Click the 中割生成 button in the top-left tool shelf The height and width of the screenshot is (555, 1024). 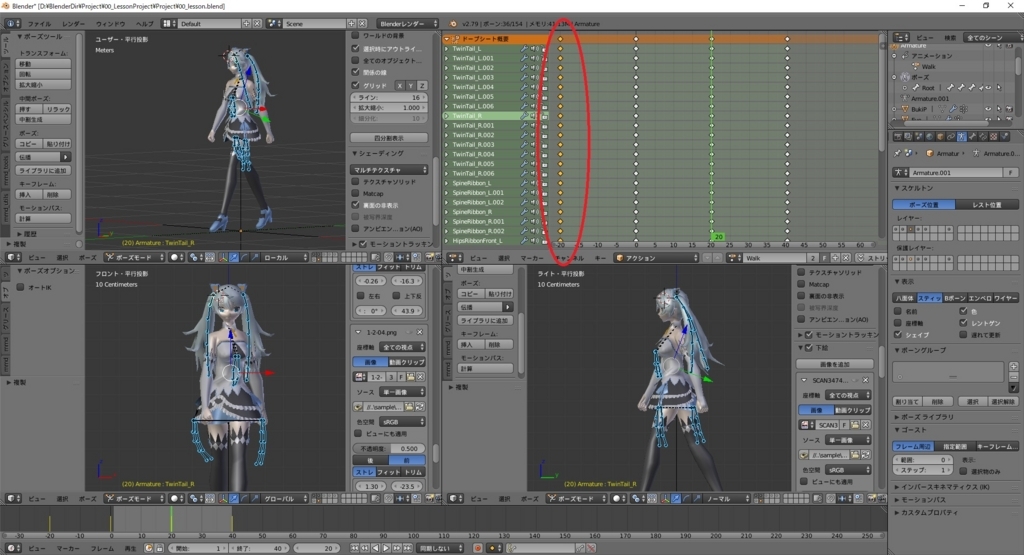tap(43, 119)
